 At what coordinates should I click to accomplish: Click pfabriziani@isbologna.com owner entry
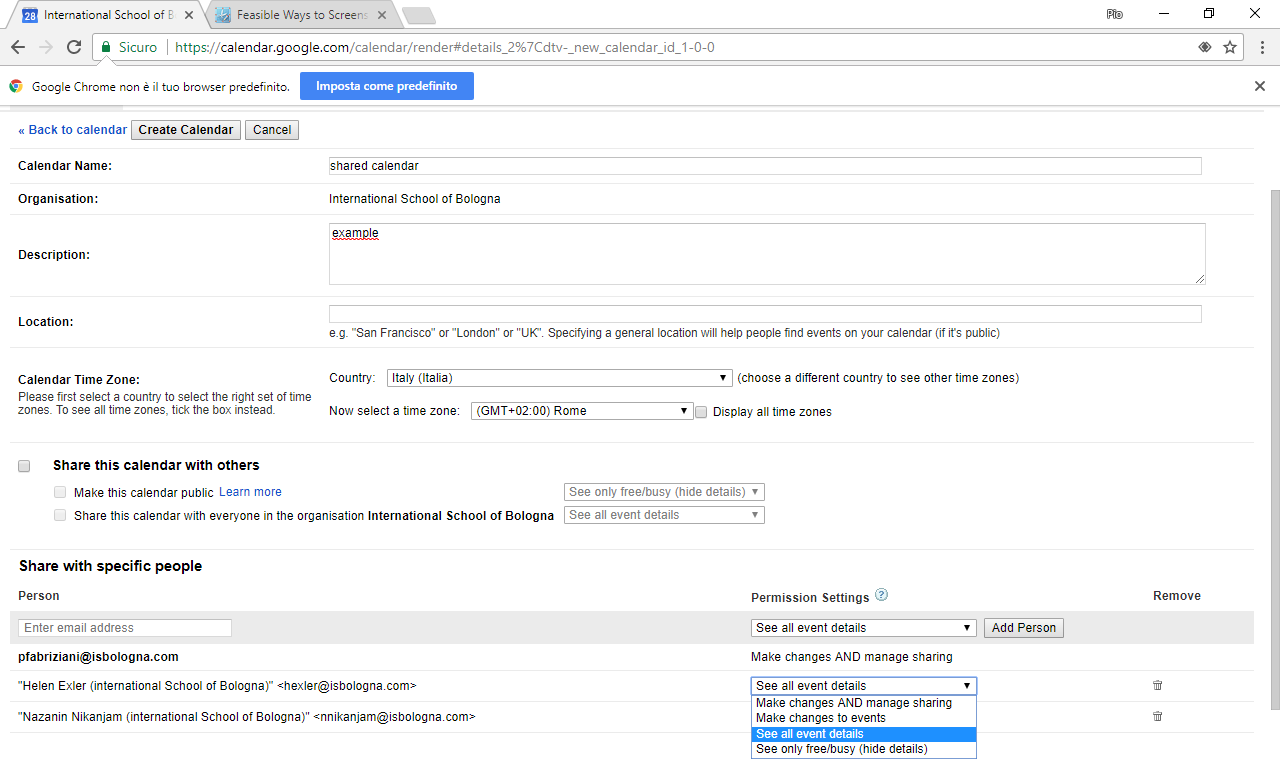point(98,657)
